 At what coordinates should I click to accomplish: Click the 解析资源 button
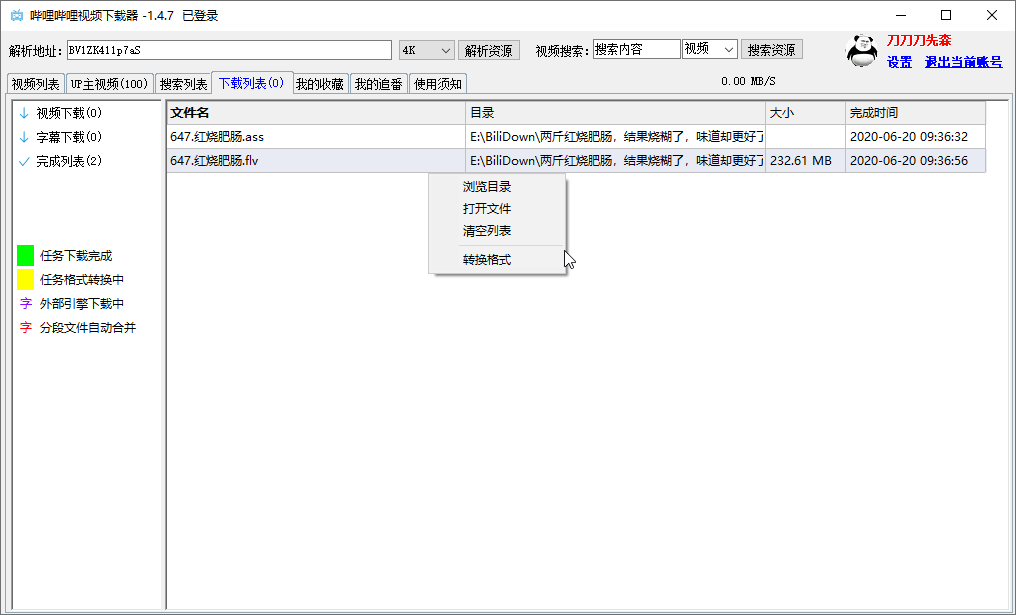[x=489, y=48]
